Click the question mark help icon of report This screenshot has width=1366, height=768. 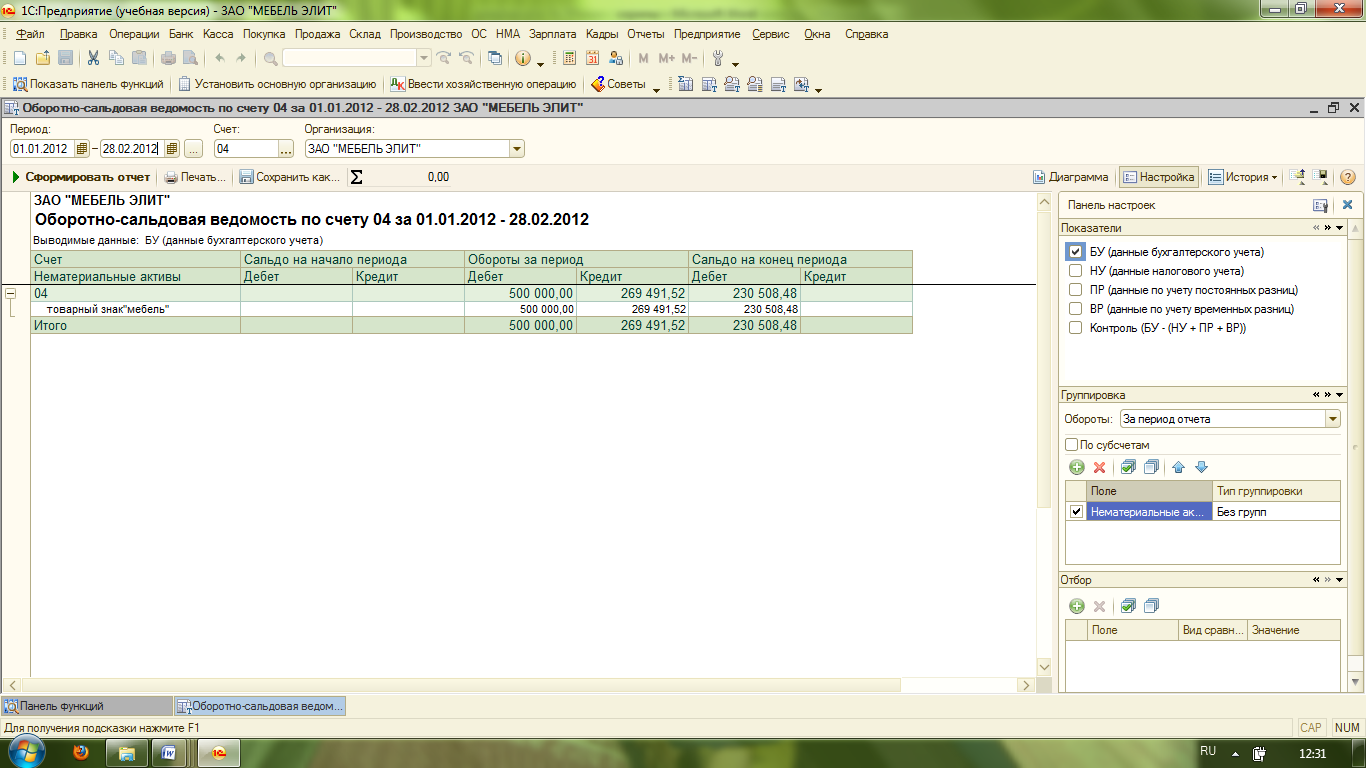(x=1347, y=177)
